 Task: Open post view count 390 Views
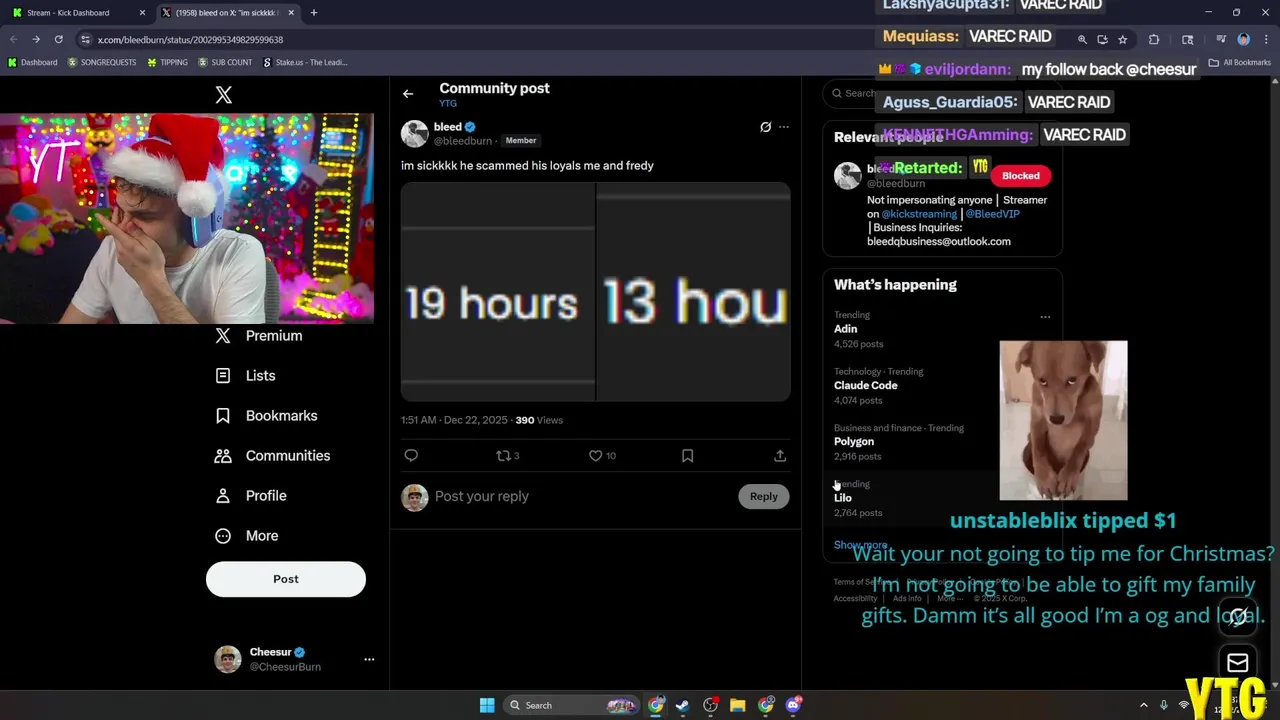pos(539,420)
